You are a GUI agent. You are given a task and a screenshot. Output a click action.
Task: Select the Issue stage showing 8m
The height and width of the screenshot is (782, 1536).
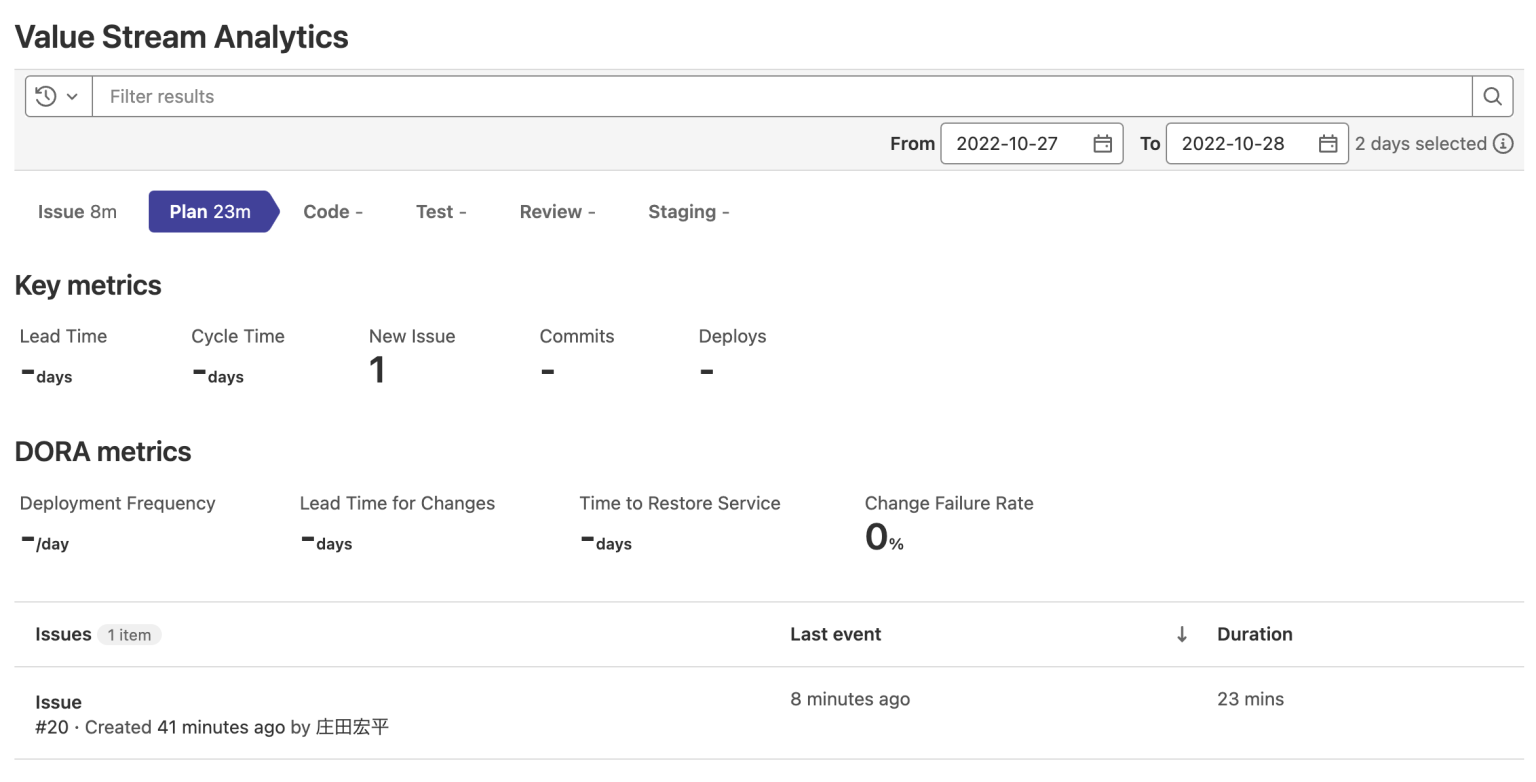77,211
